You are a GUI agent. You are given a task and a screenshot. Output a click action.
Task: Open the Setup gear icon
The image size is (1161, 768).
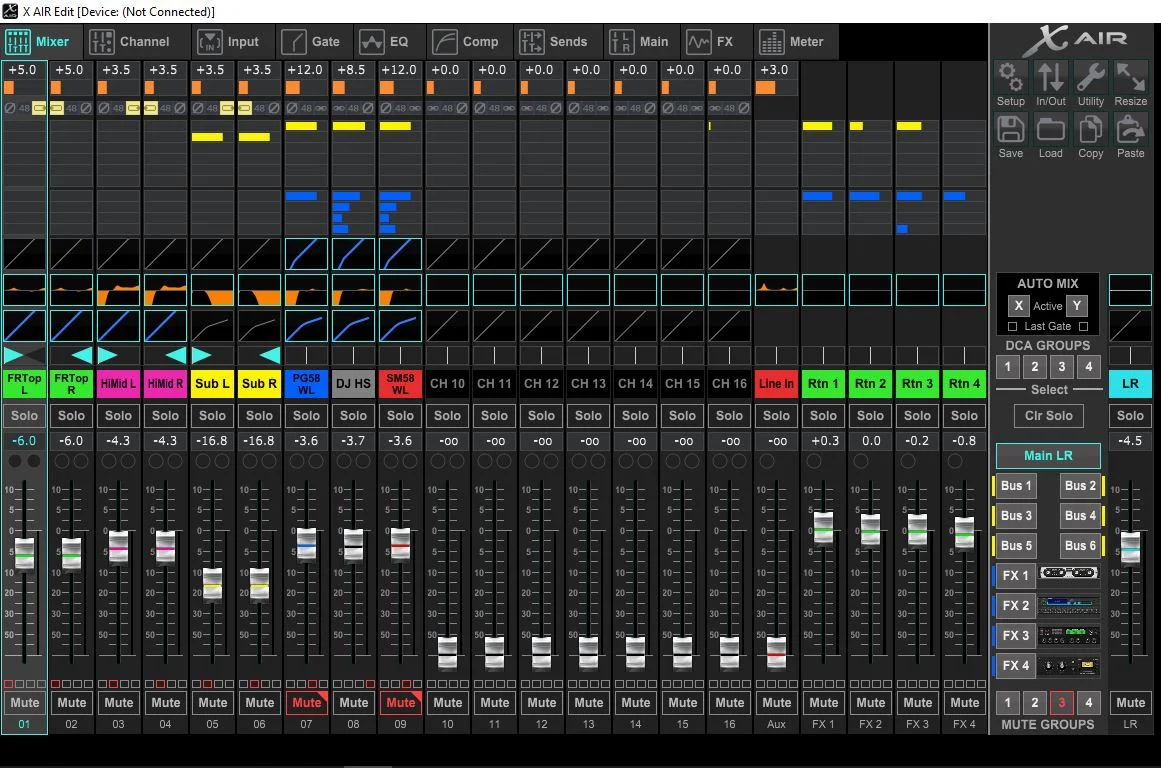point(1010,78)
